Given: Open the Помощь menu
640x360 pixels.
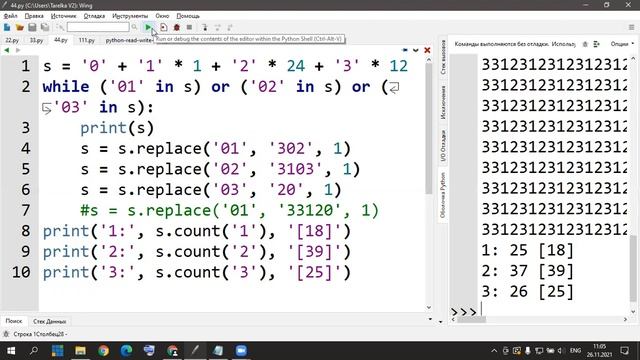Looking at the screenshot, I should (x=188, y=16).
